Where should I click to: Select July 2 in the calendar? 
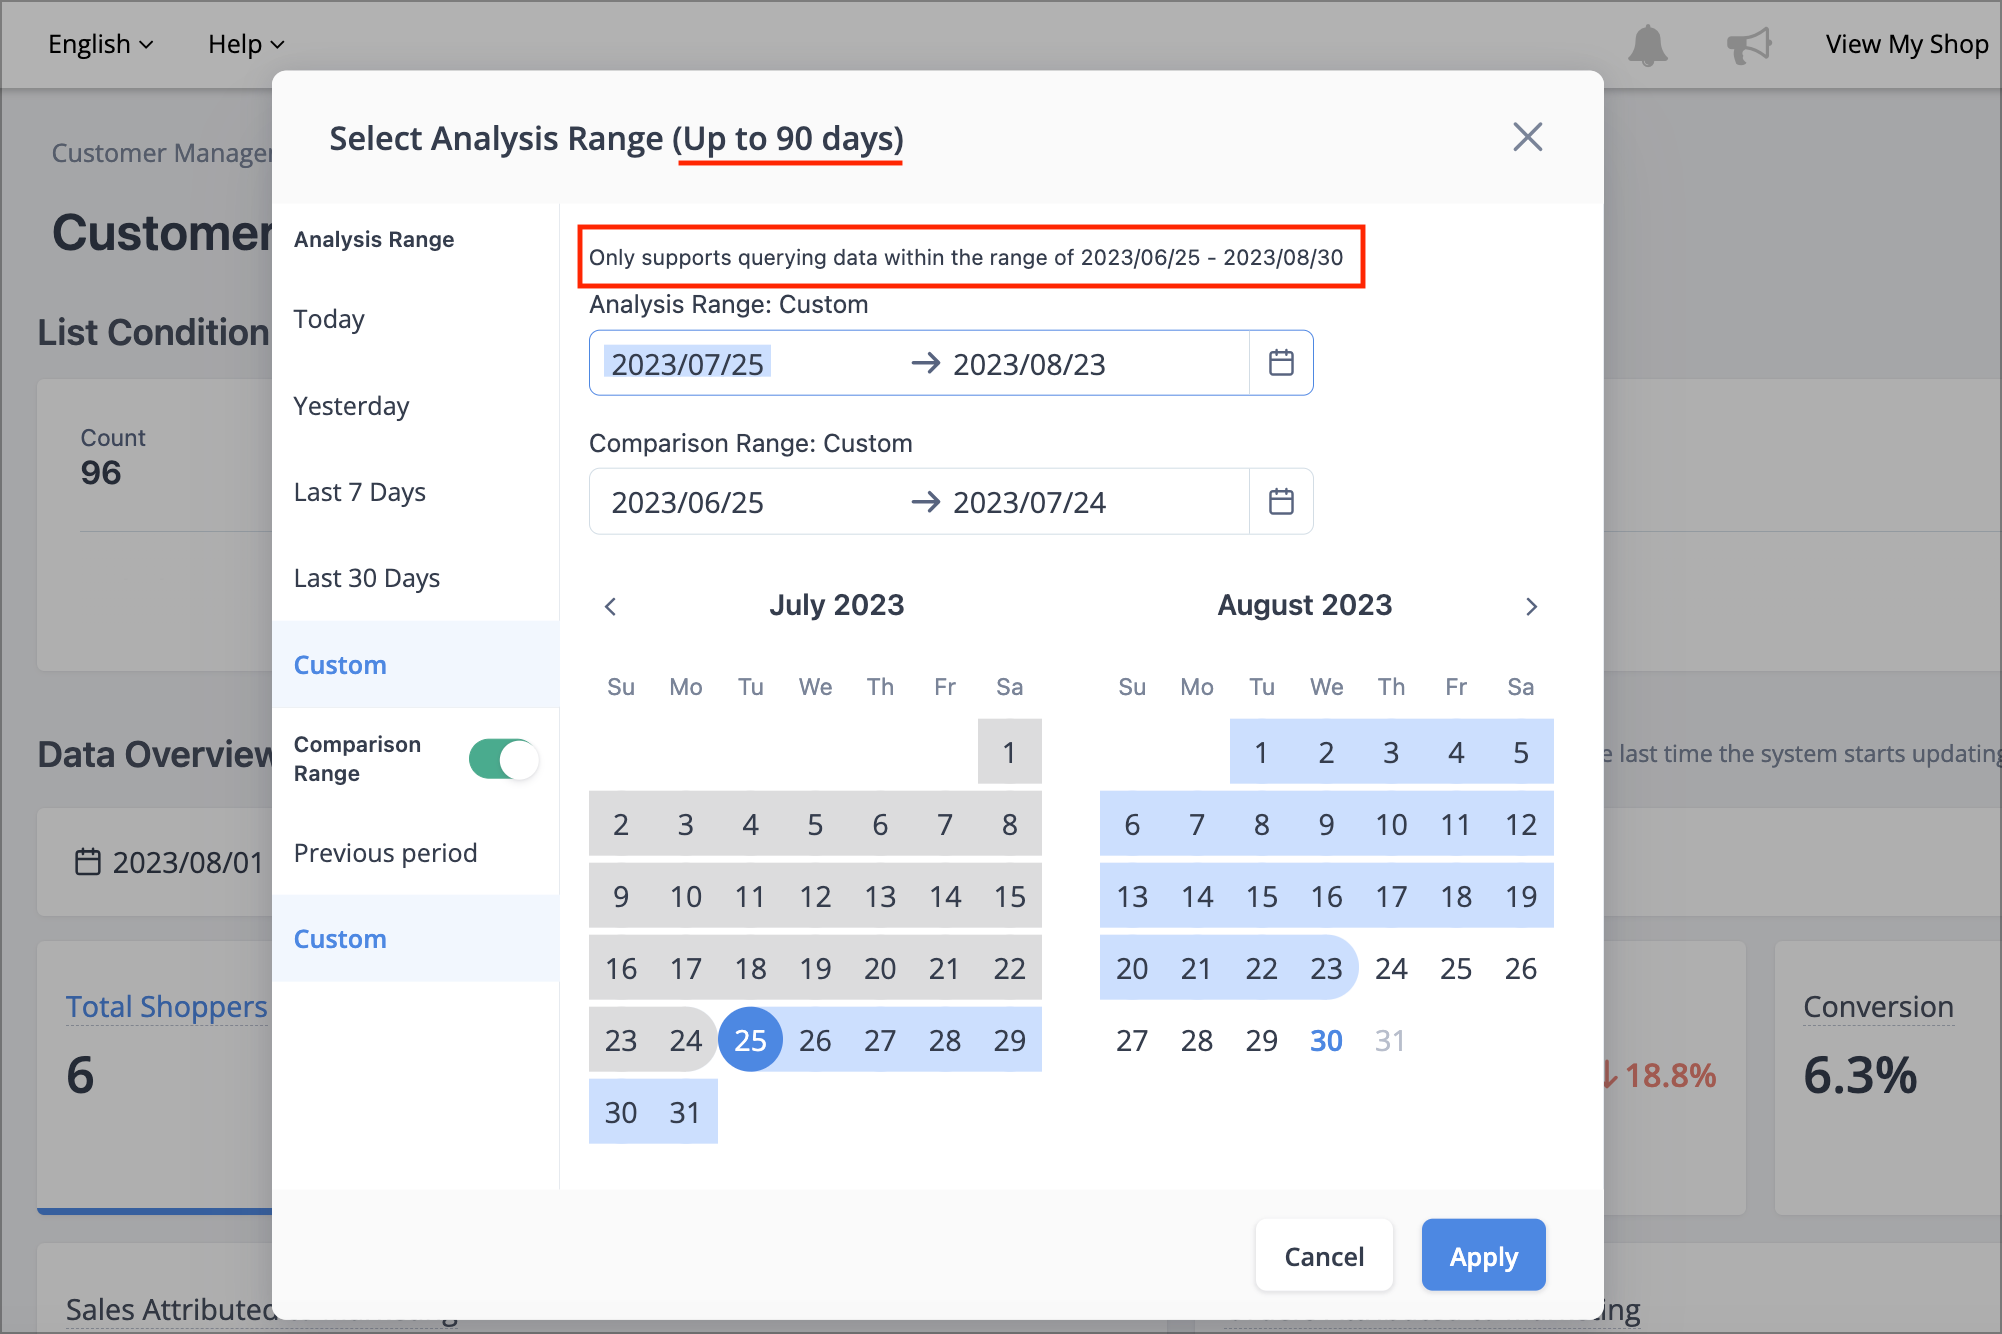coord(621,824)
